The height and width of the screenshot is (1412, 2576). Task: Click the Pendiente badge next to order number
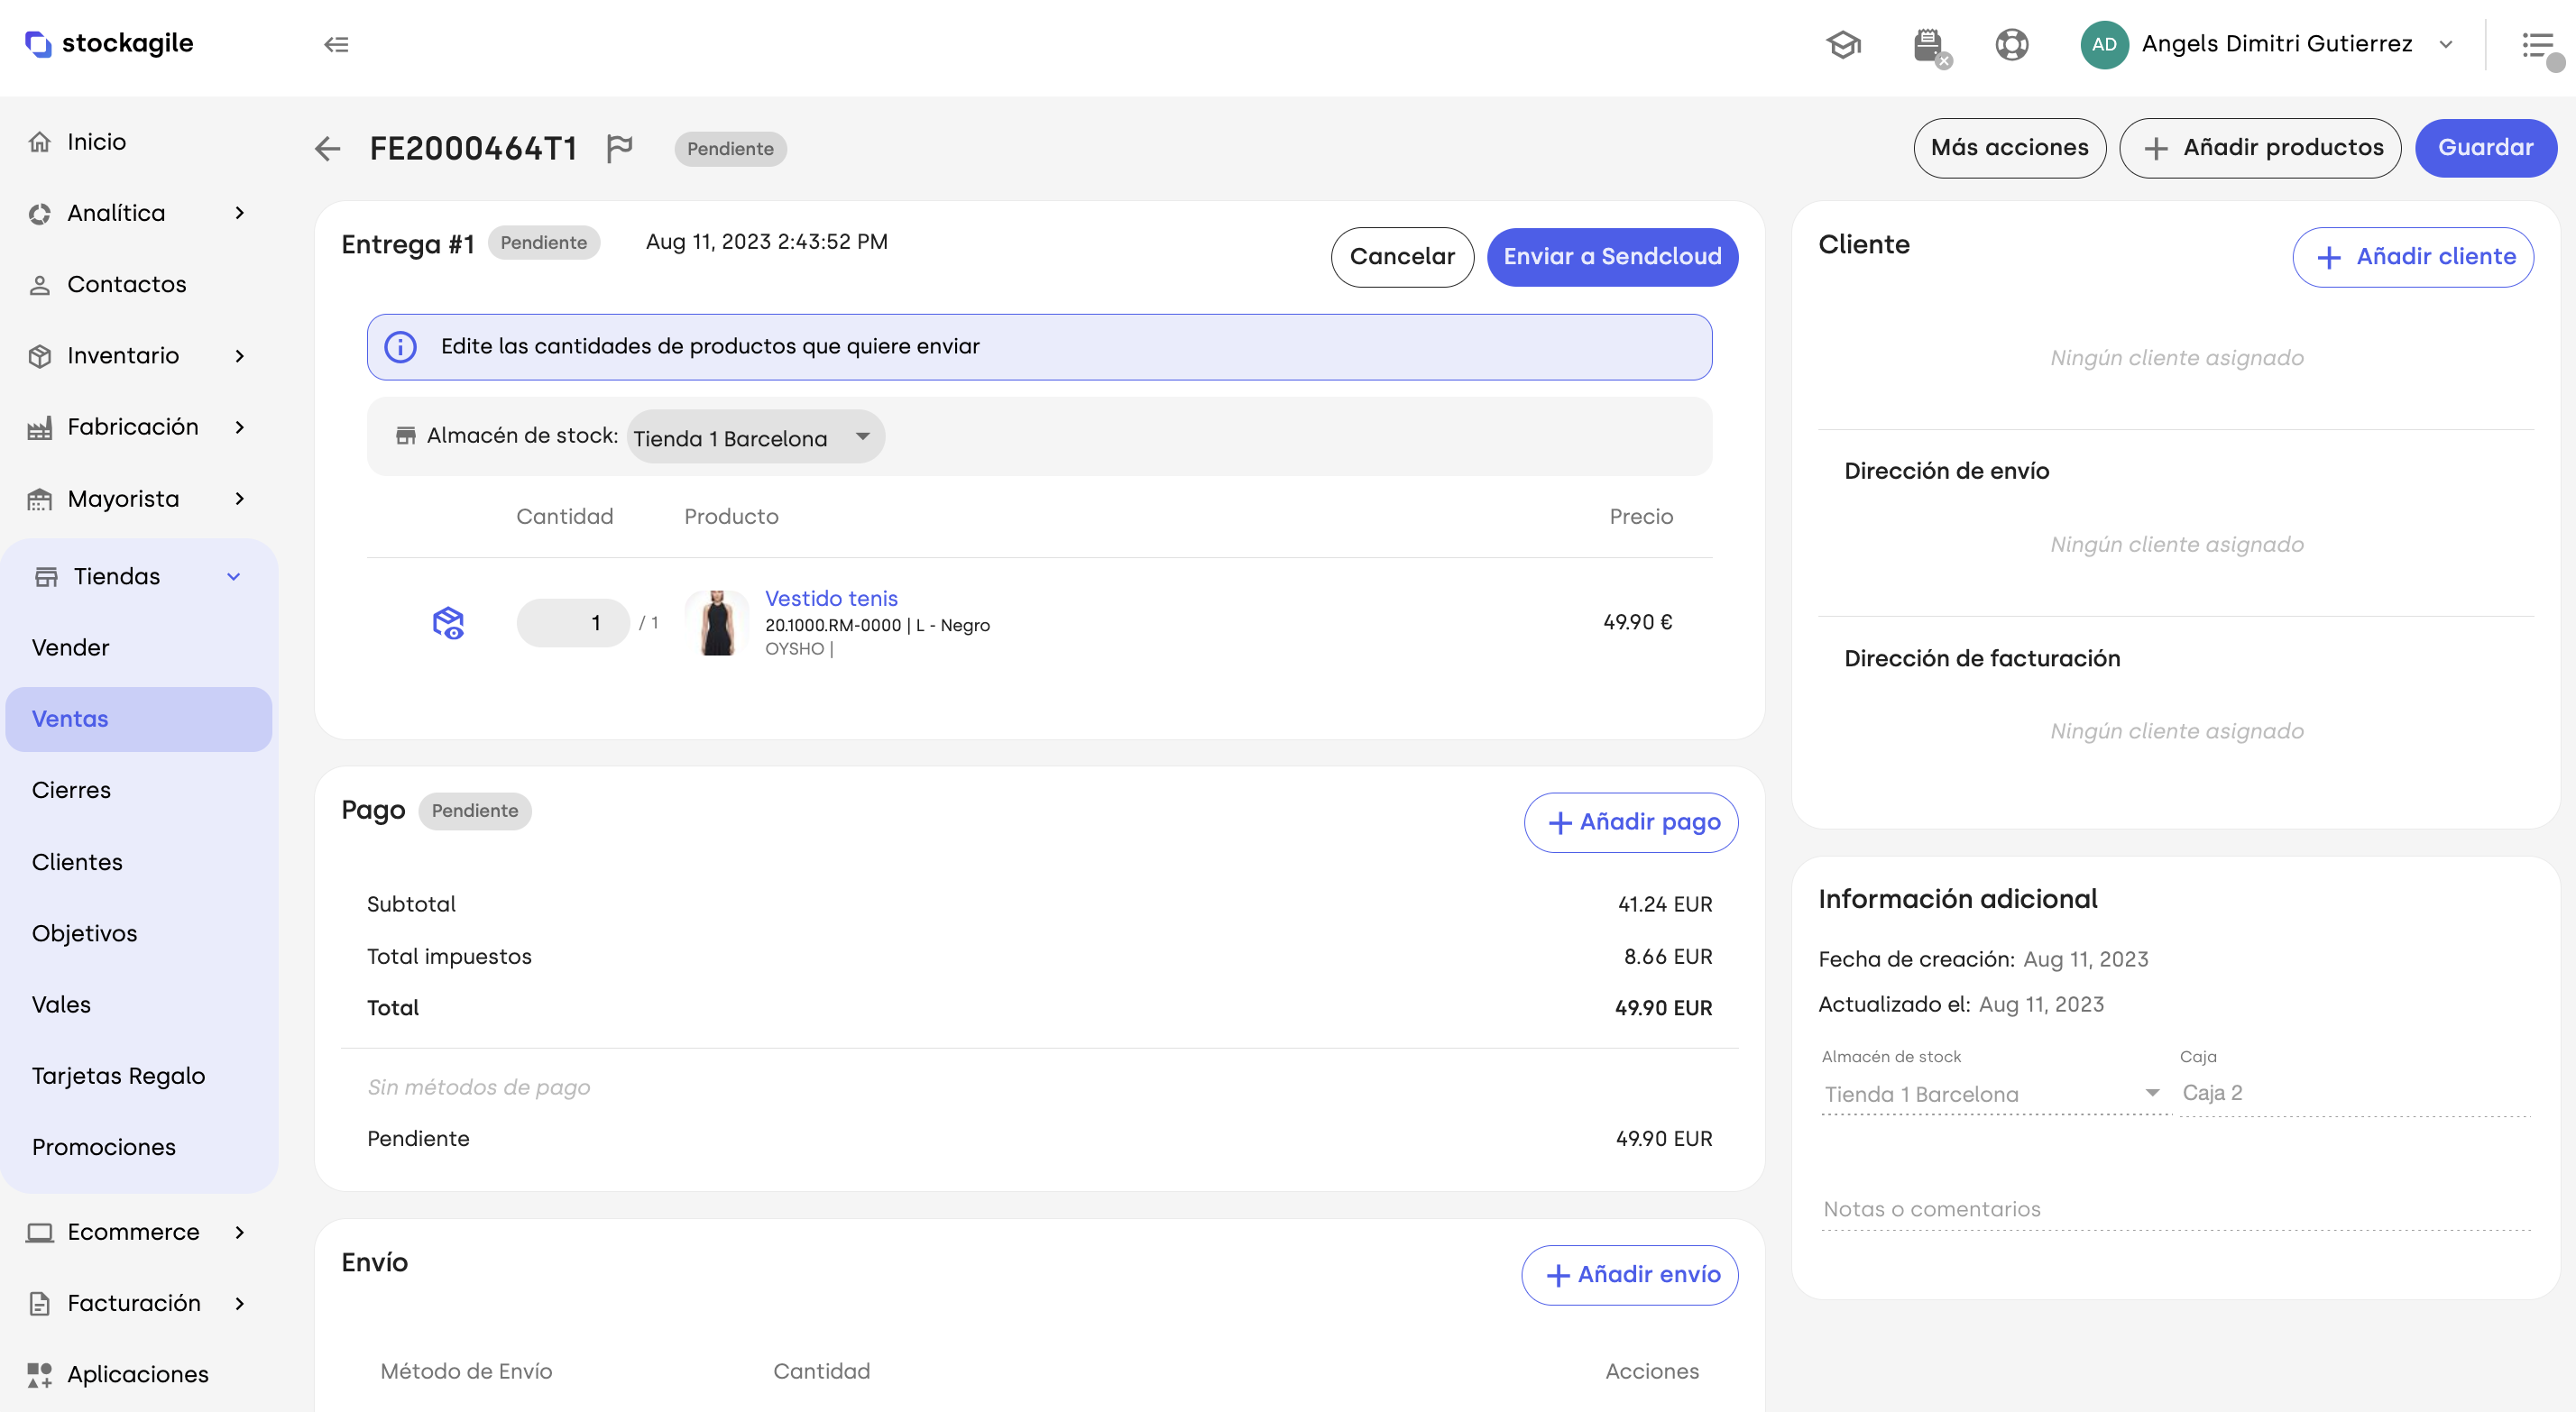730,149
